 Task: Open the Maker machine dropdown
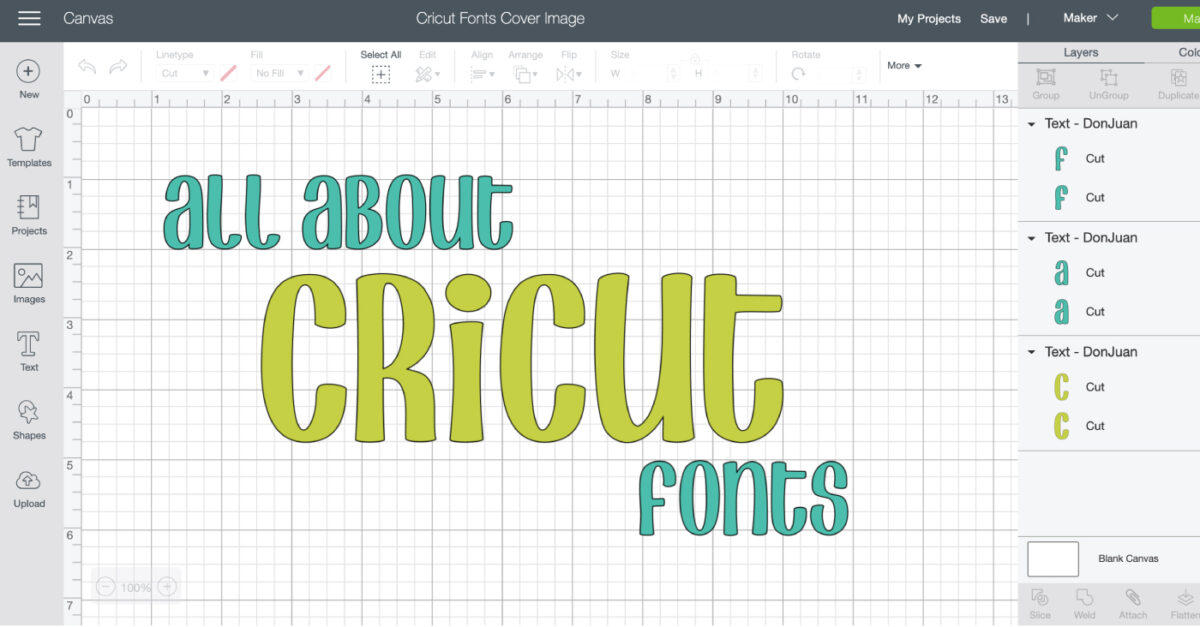pyautogui.click(x=1090, y=18)
